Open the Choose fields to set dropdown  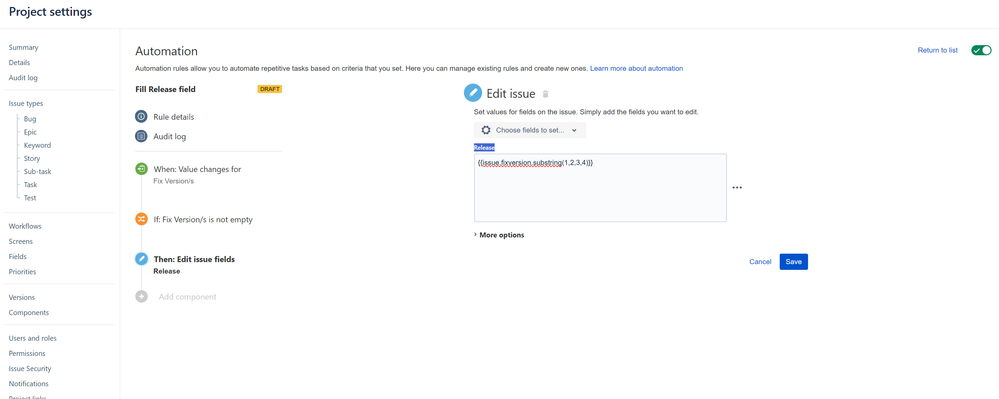(x=530, y=130)
